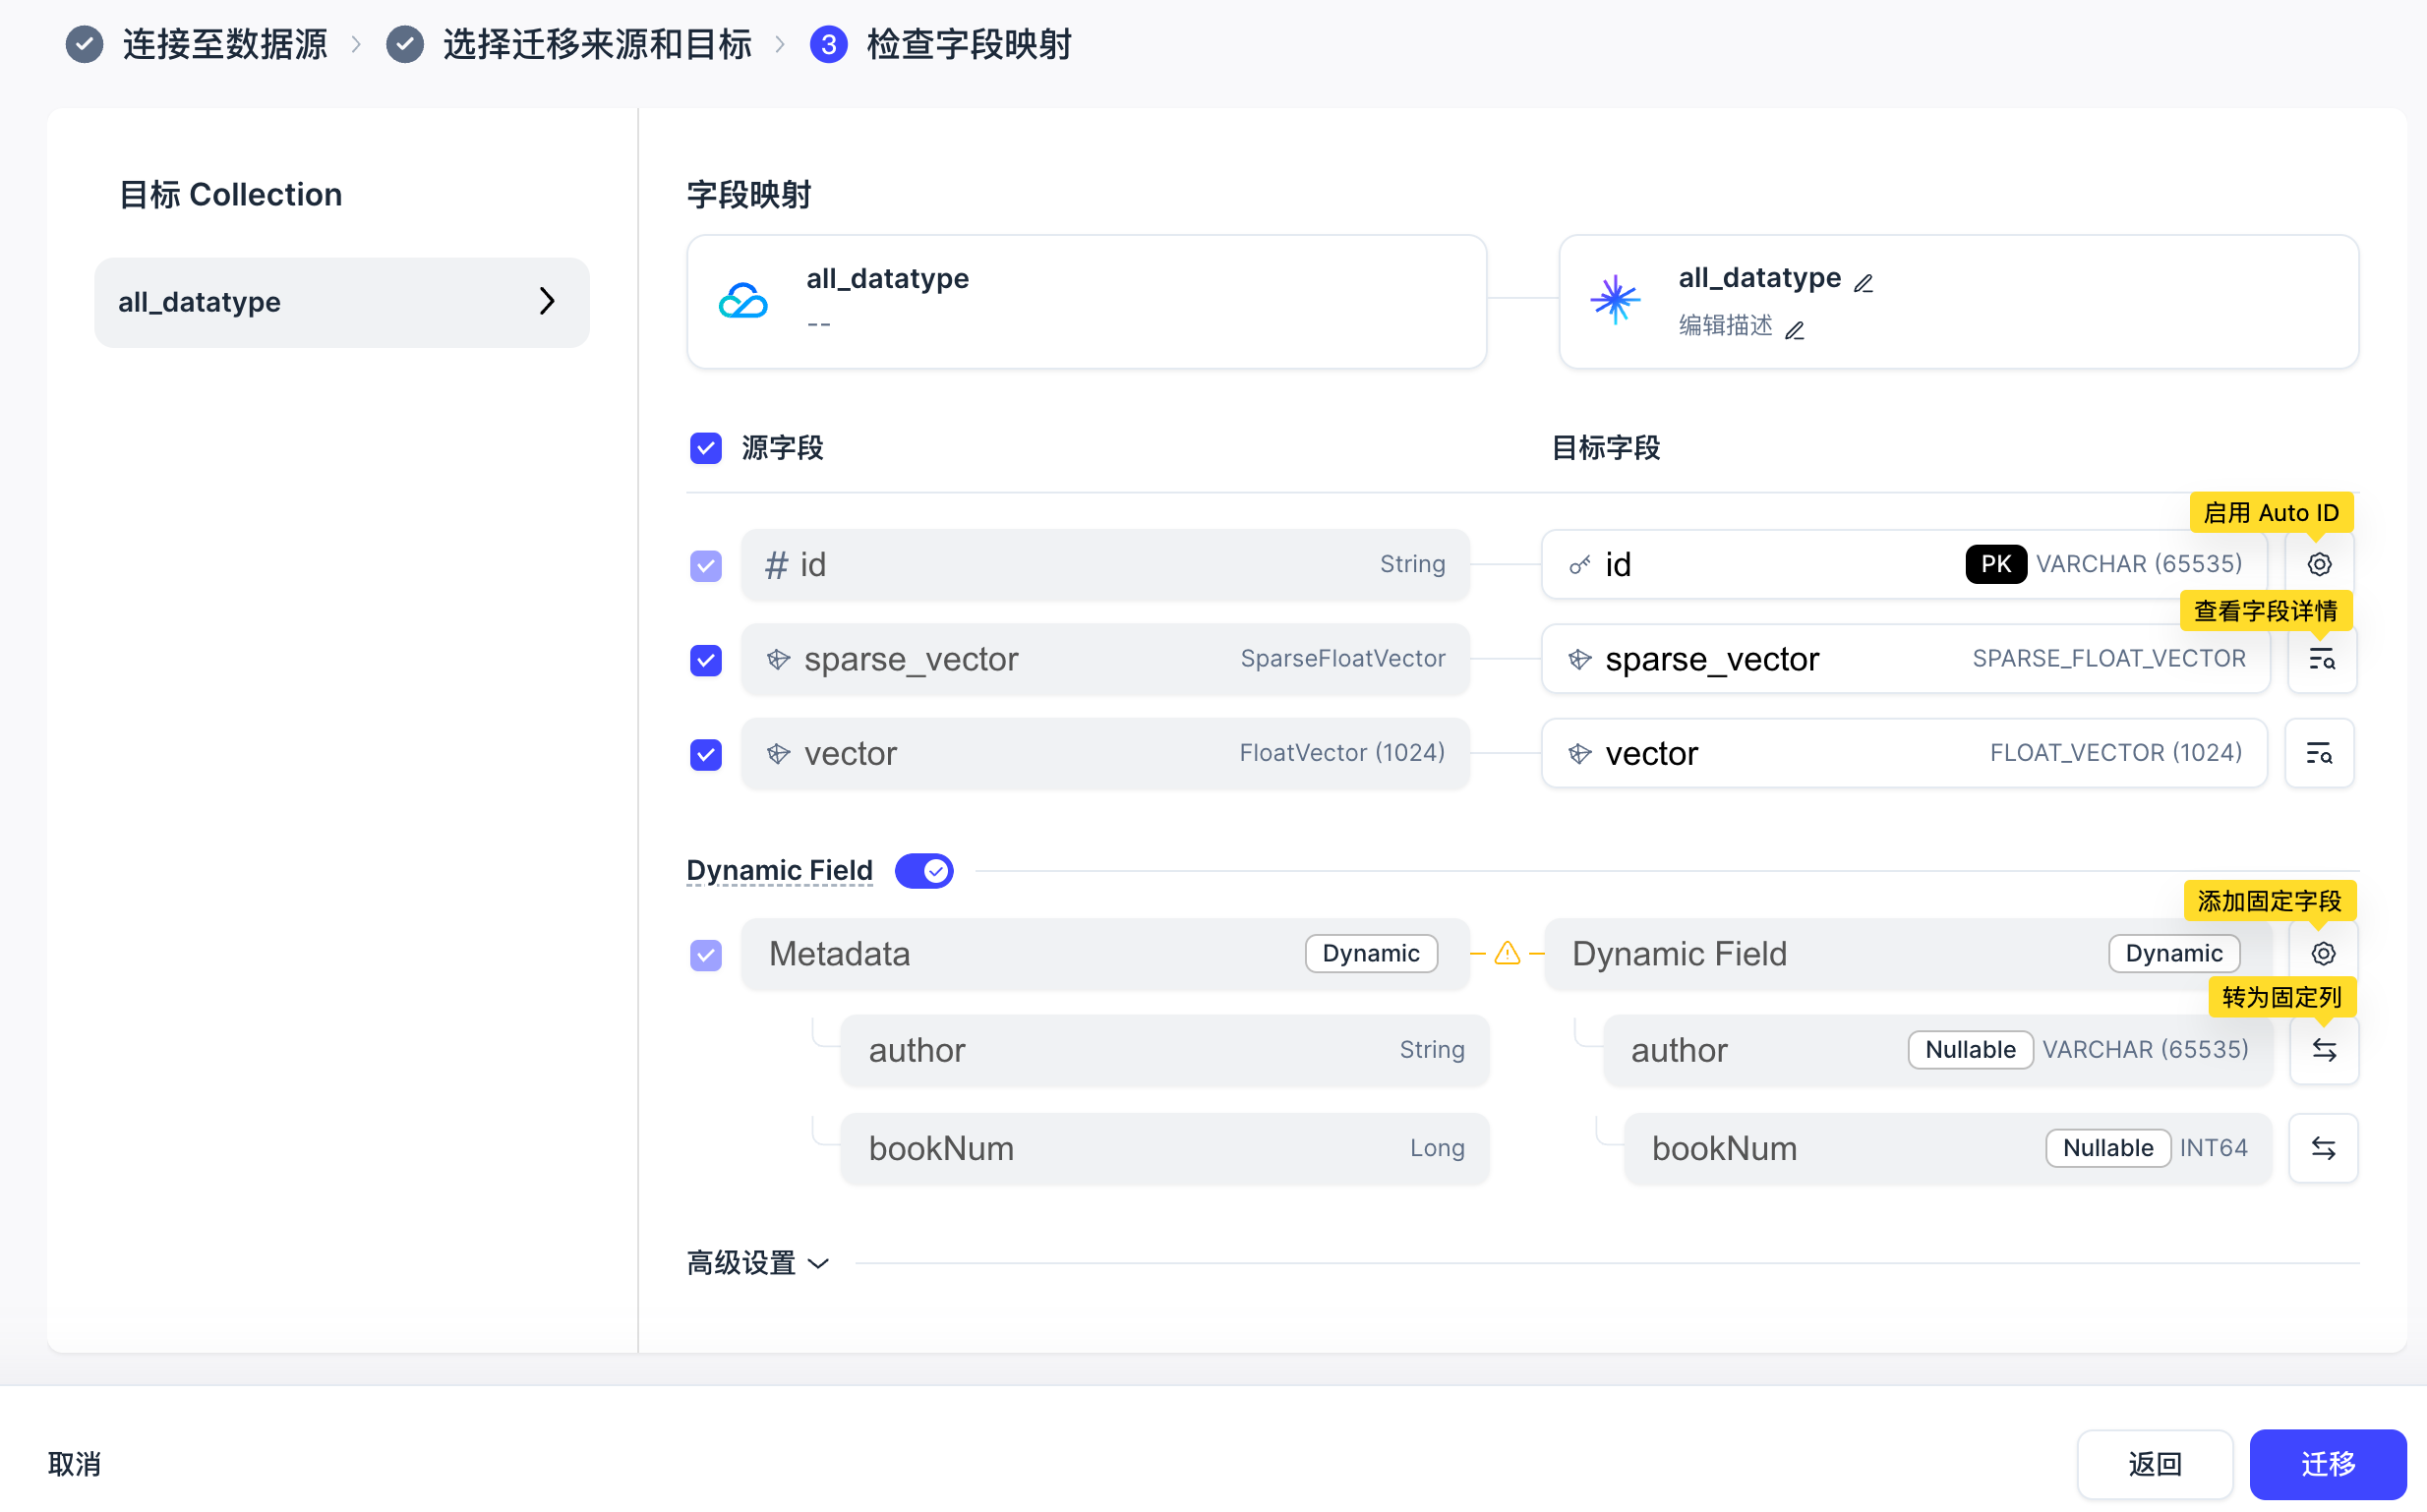Click the completed checkmark for 连接至数据源 step
Screen dimensions: 2427x1512
click(84, 45)
